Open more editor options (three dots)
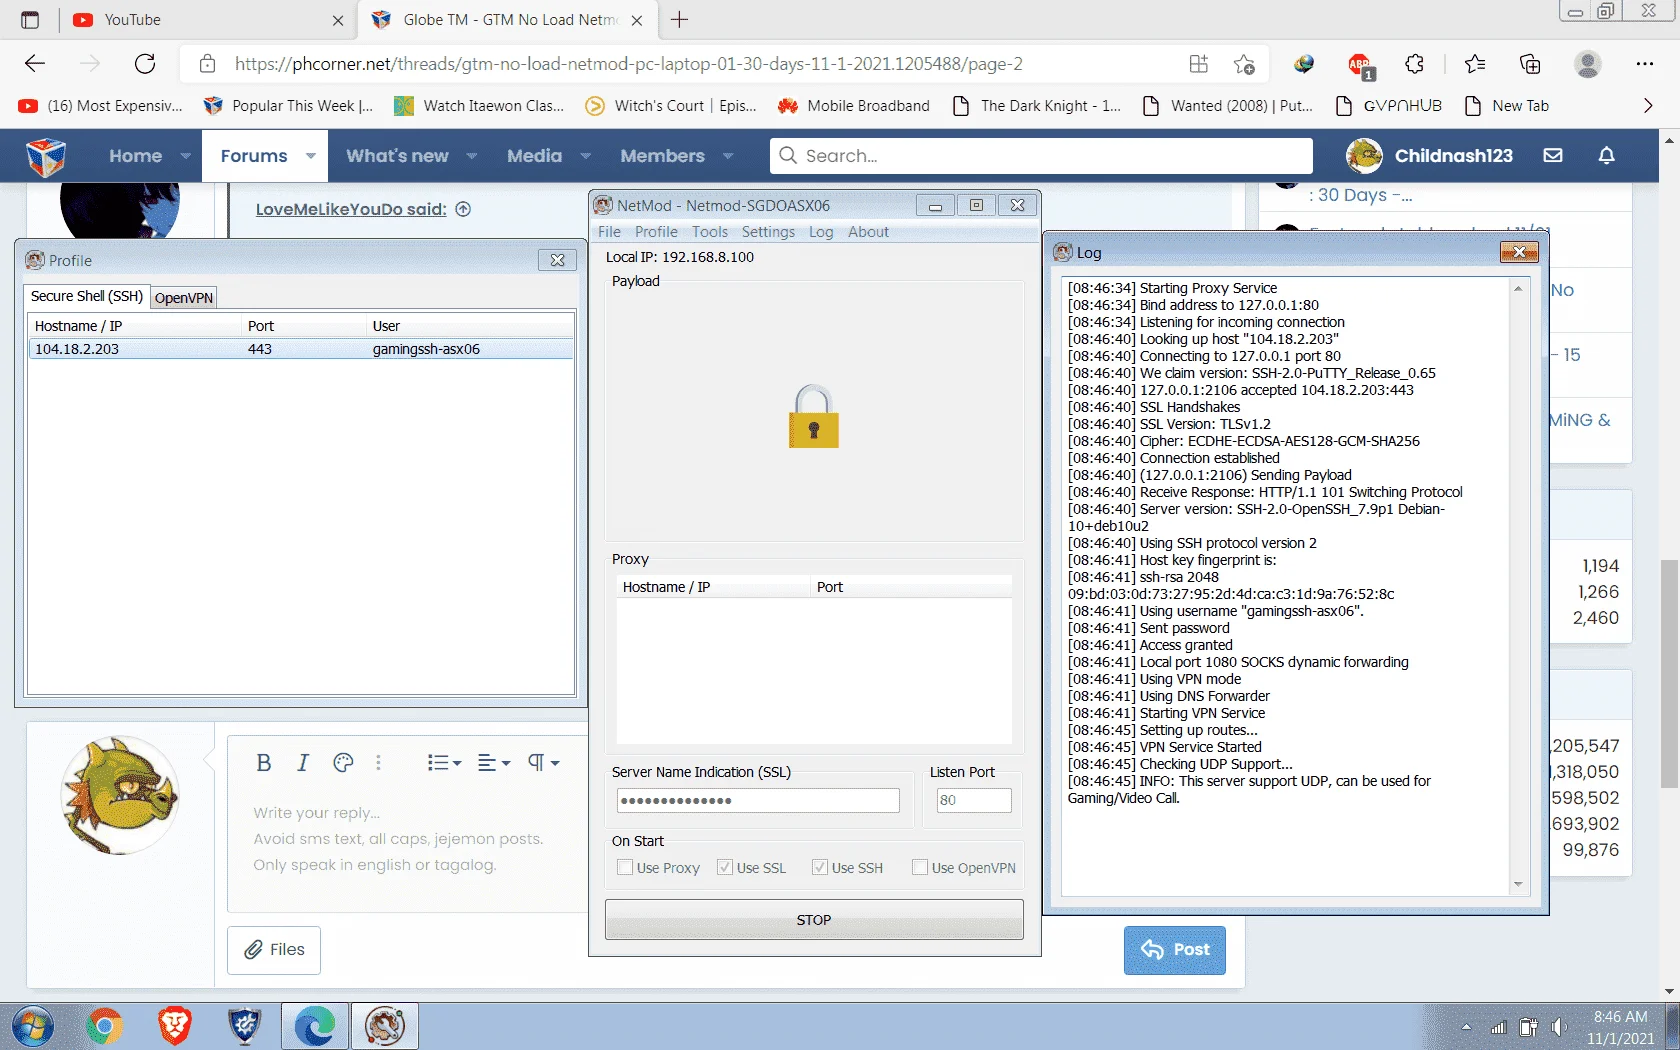This screenshot has width=1680, height=1050. coord(378,763)
